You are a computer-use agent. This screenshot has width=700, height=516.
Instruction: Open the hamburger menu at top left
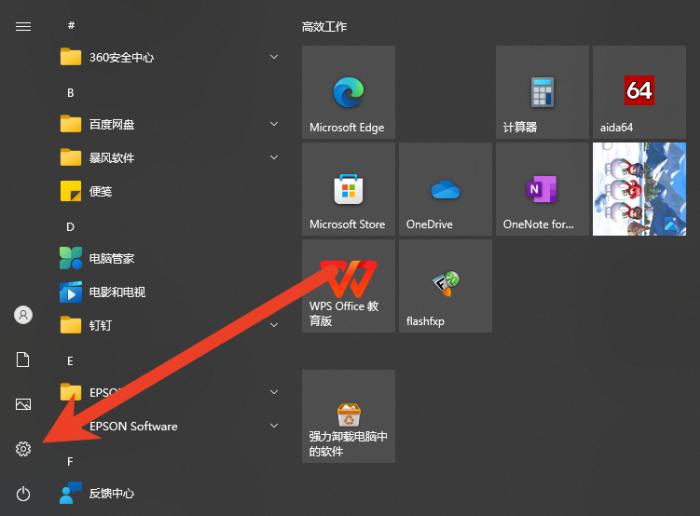click(23, 26)
